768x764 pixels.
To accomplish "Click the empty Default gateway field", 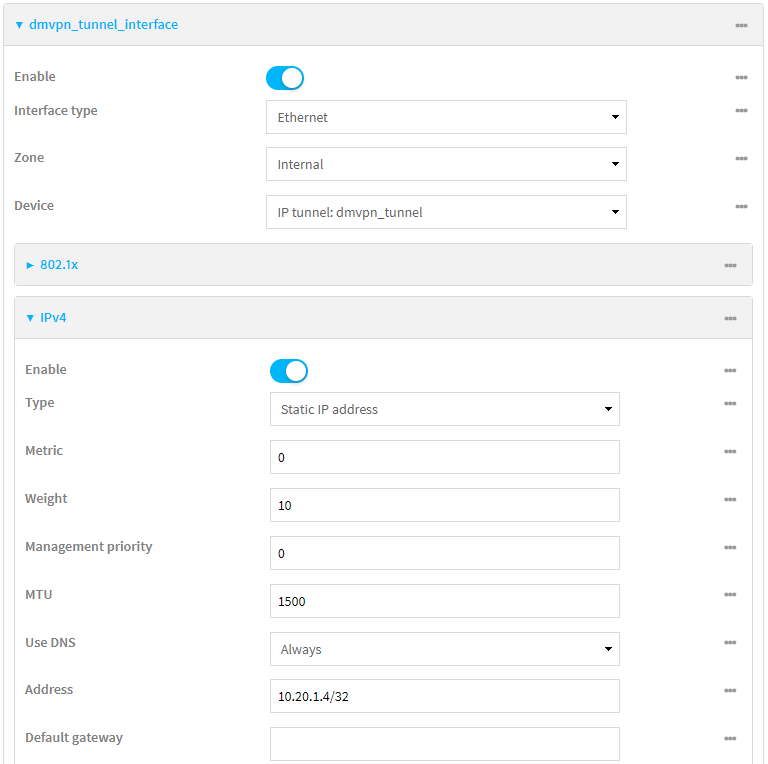I will click(x=444, y=744).
